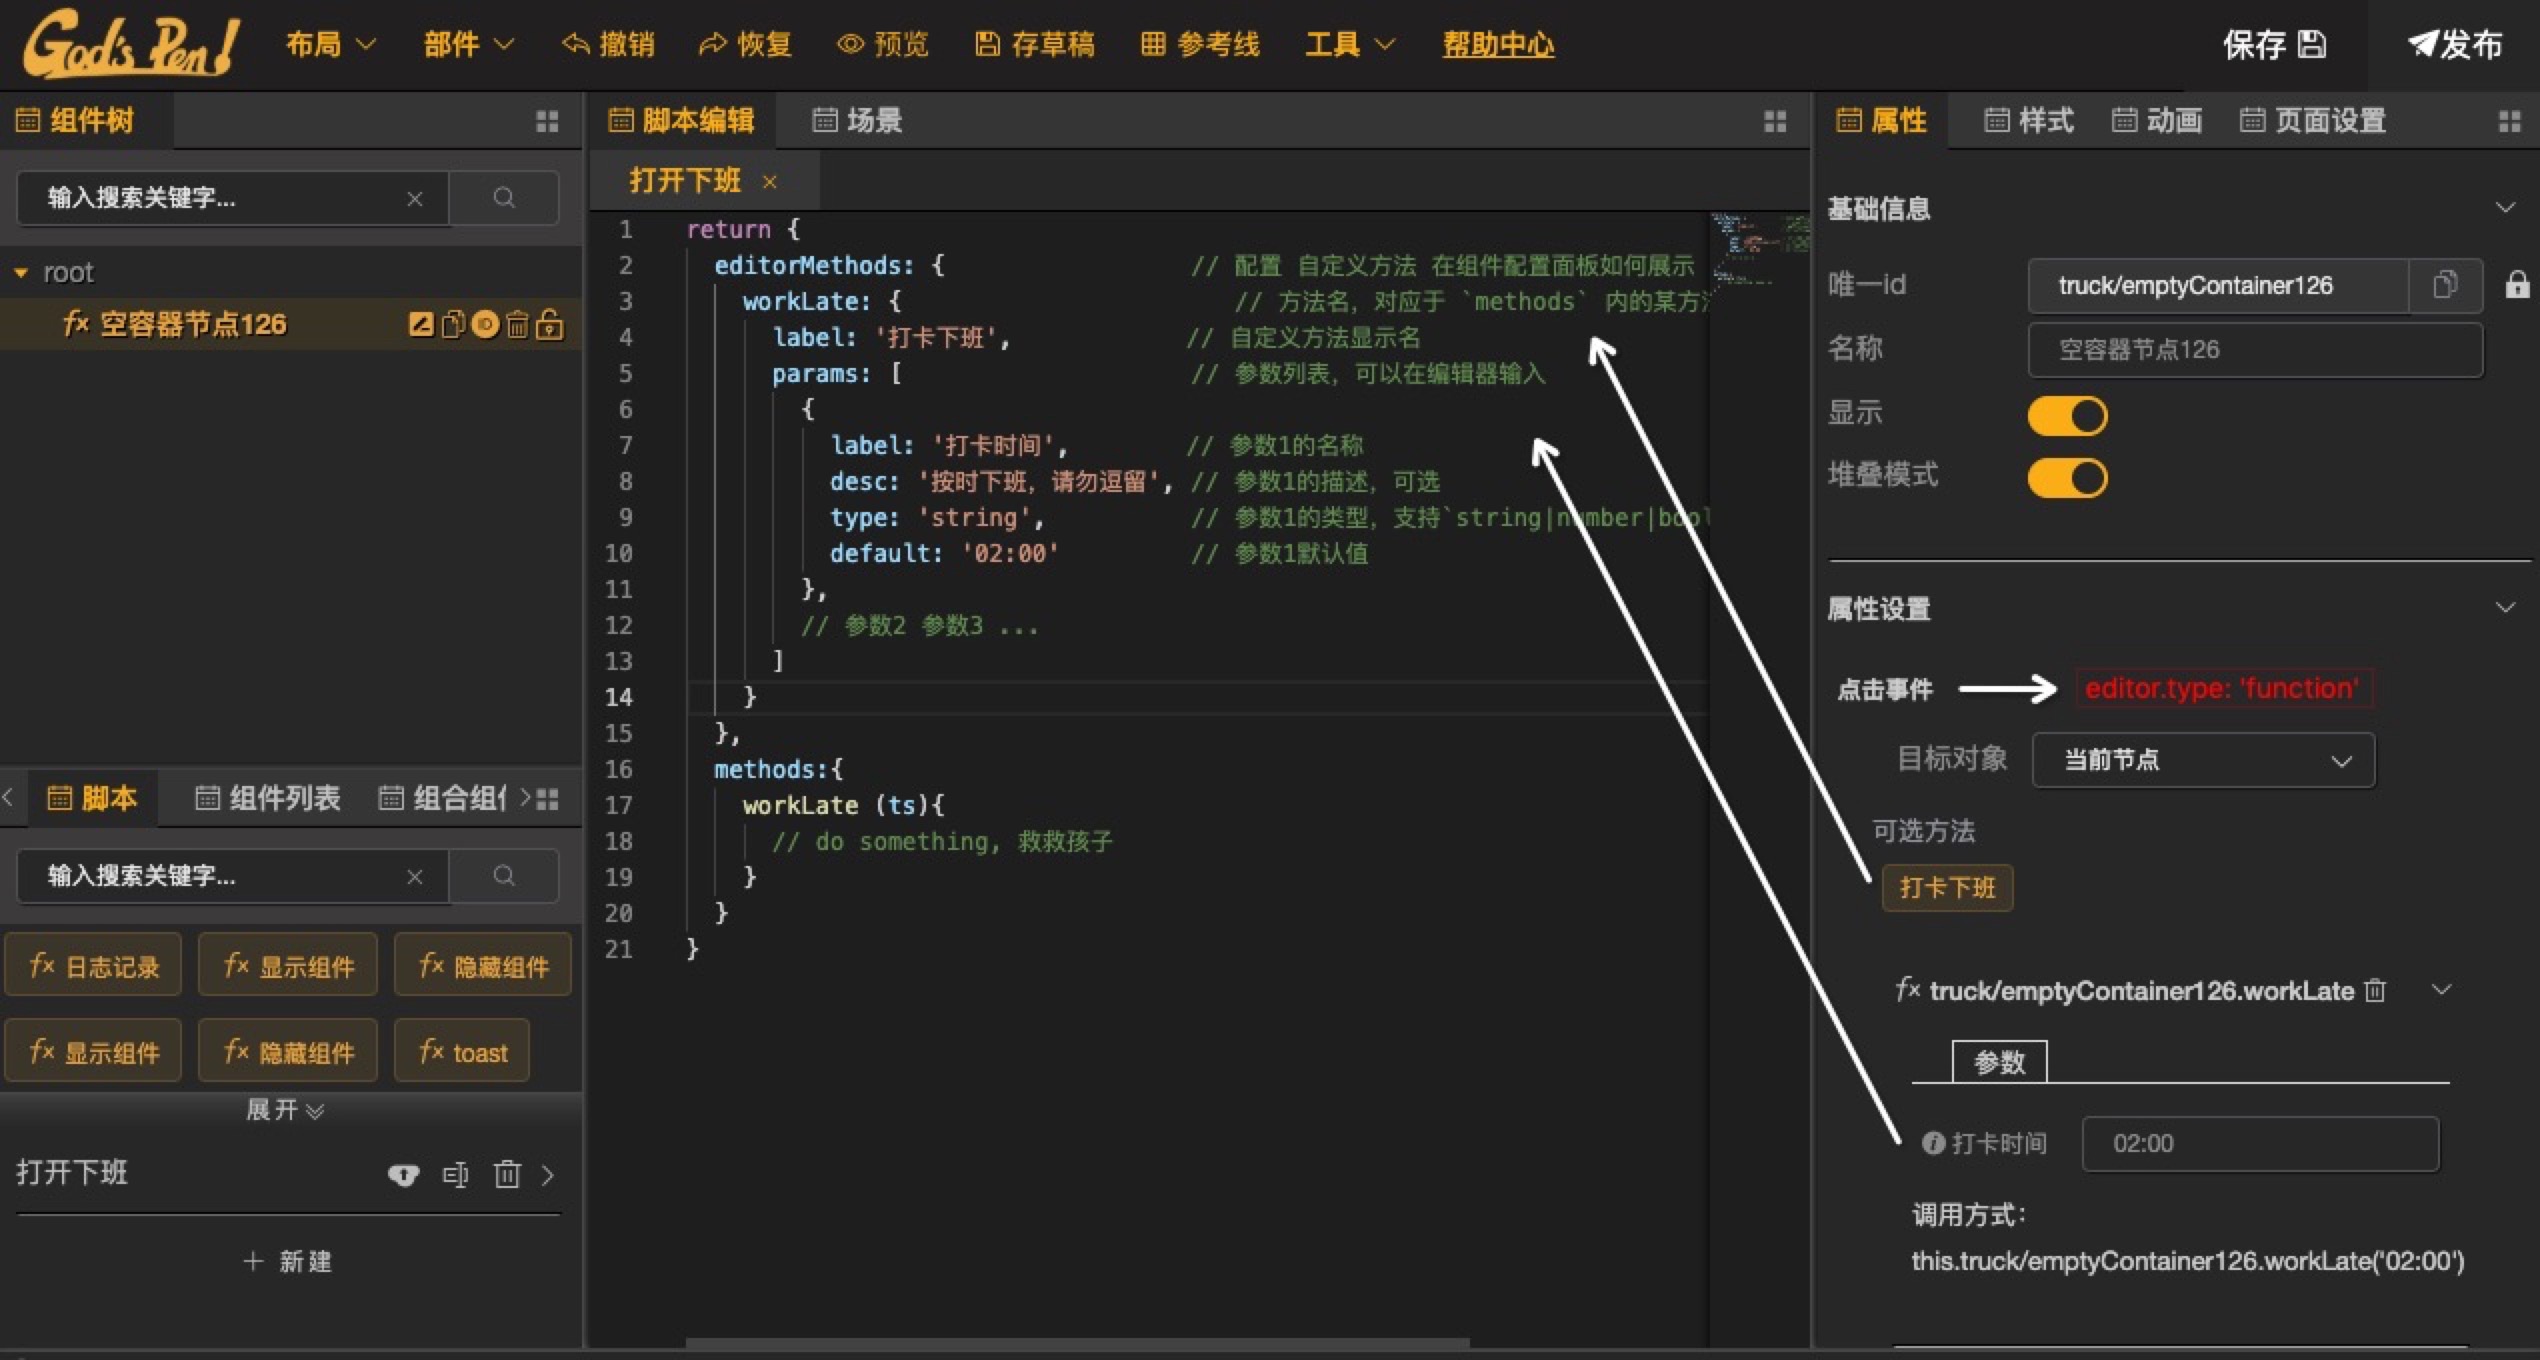This screenshot has height=1360, width=2540.
Task: Click the lock toggle next to the unique id field
Action: [2519, 285]
